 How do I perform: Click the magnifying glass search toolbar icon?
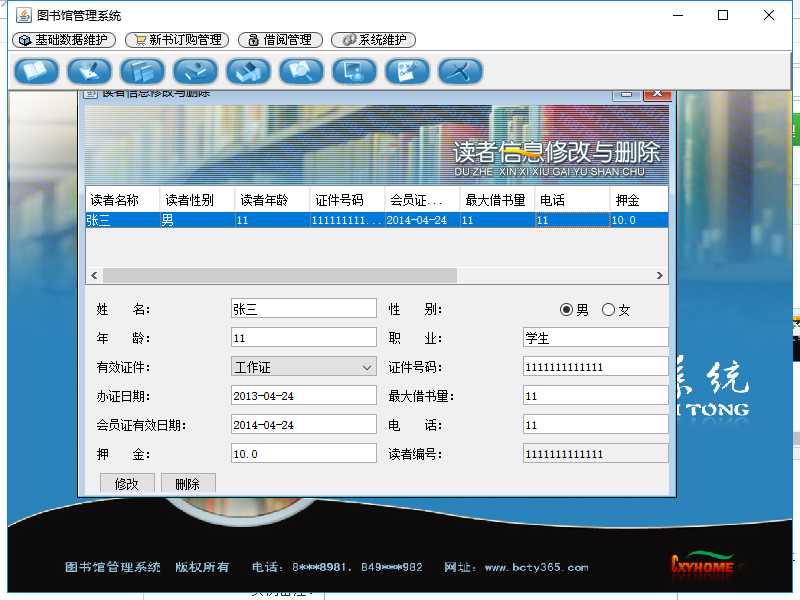[301, 72]
